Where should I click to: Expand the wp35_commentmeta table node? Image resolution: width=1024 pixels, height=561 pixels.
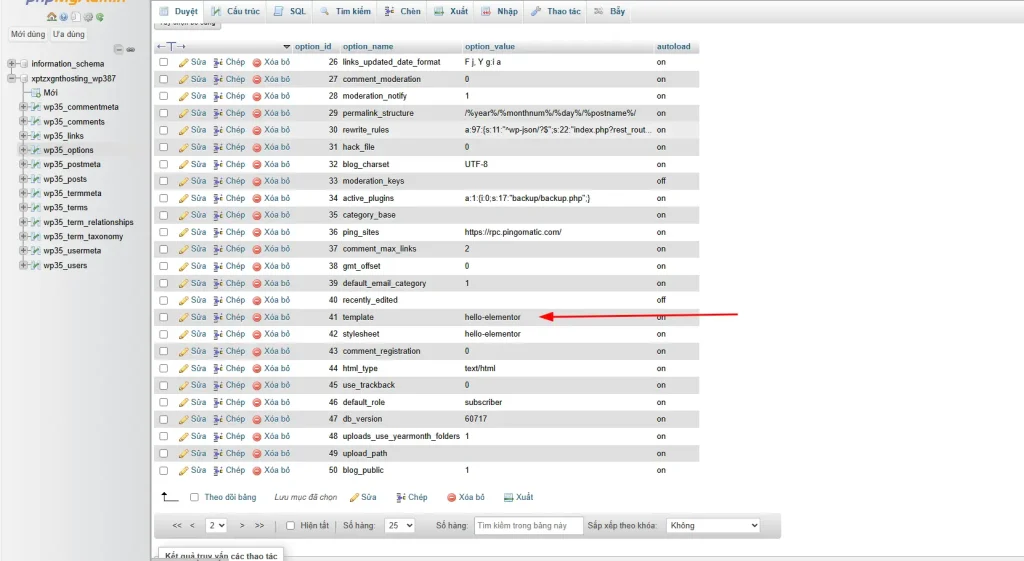tap(24, 107)
